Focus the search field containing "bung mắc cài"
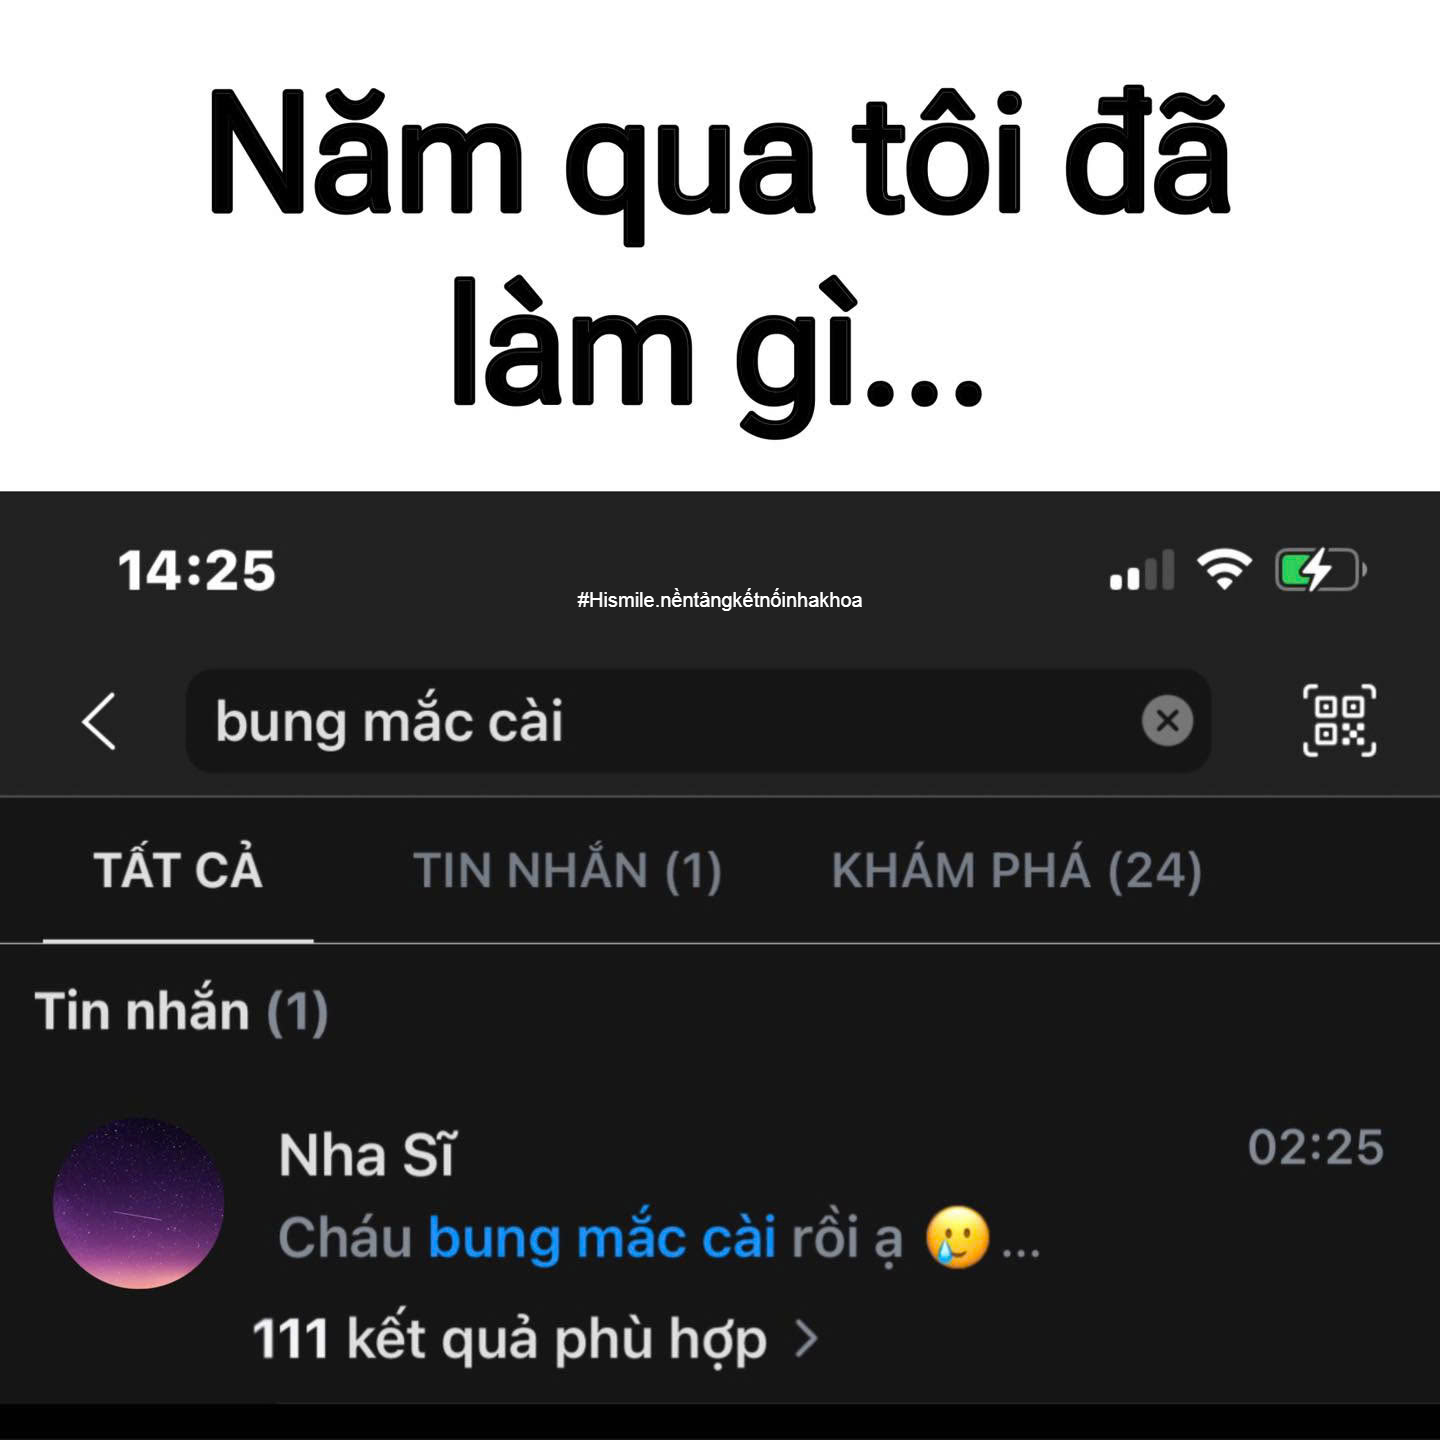The width and height of the screenshot is (1440, 1440). [698, 721]
